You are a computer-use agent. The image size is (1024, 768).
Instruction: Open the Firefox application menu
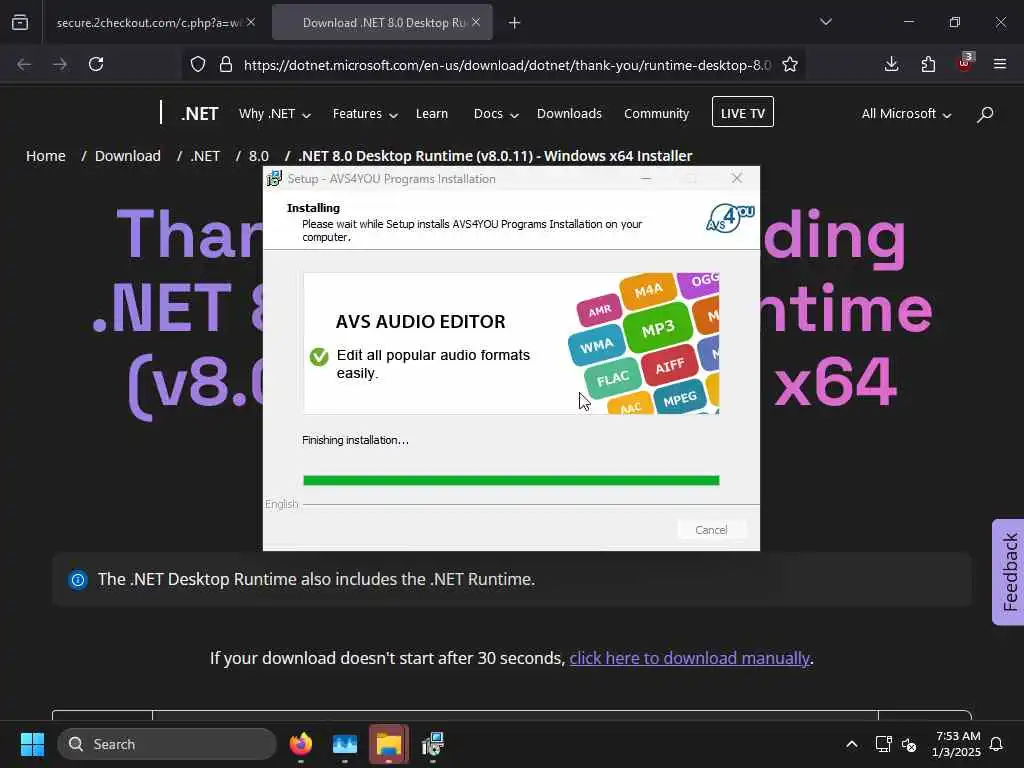point(1000,64)
